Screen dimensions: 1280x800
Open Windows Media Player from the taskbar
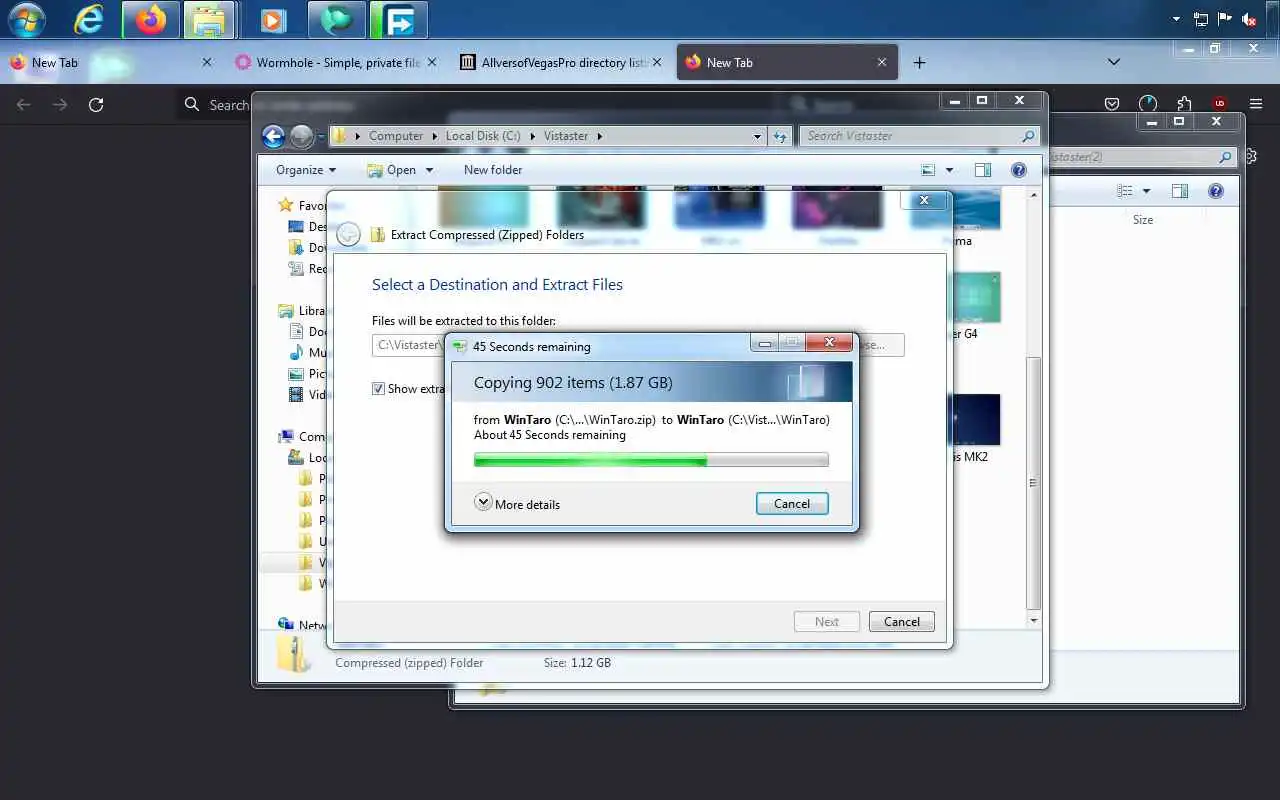tap(272, 19)
